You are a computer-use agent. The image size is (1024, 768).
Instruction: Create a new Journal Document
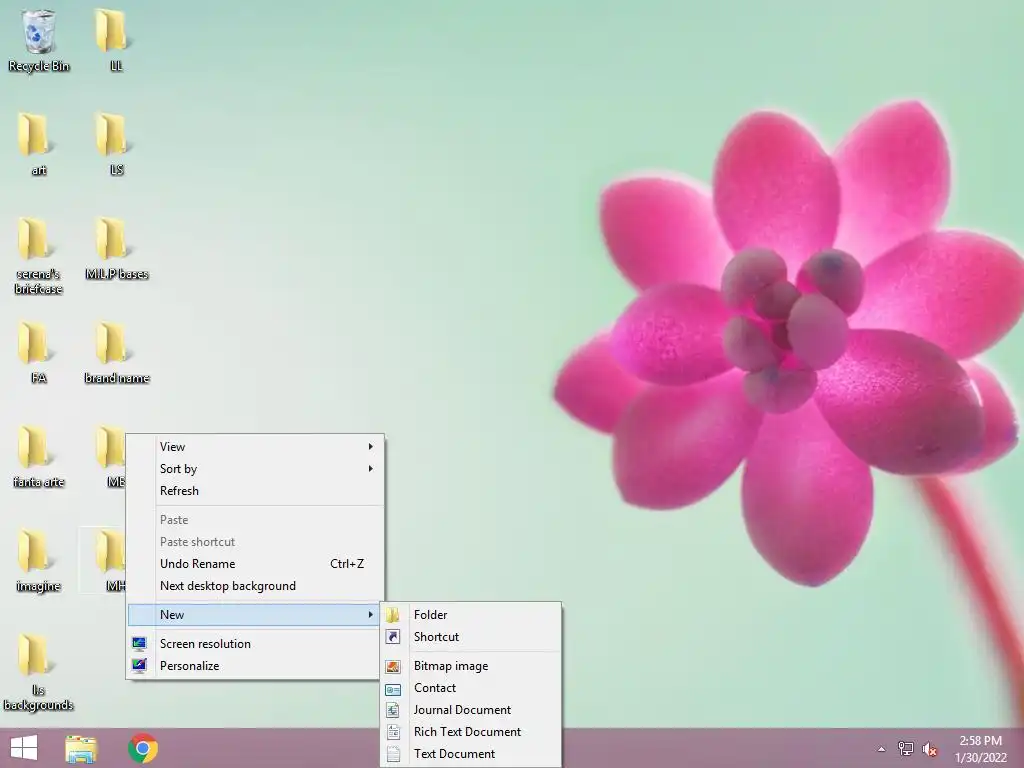471,711
